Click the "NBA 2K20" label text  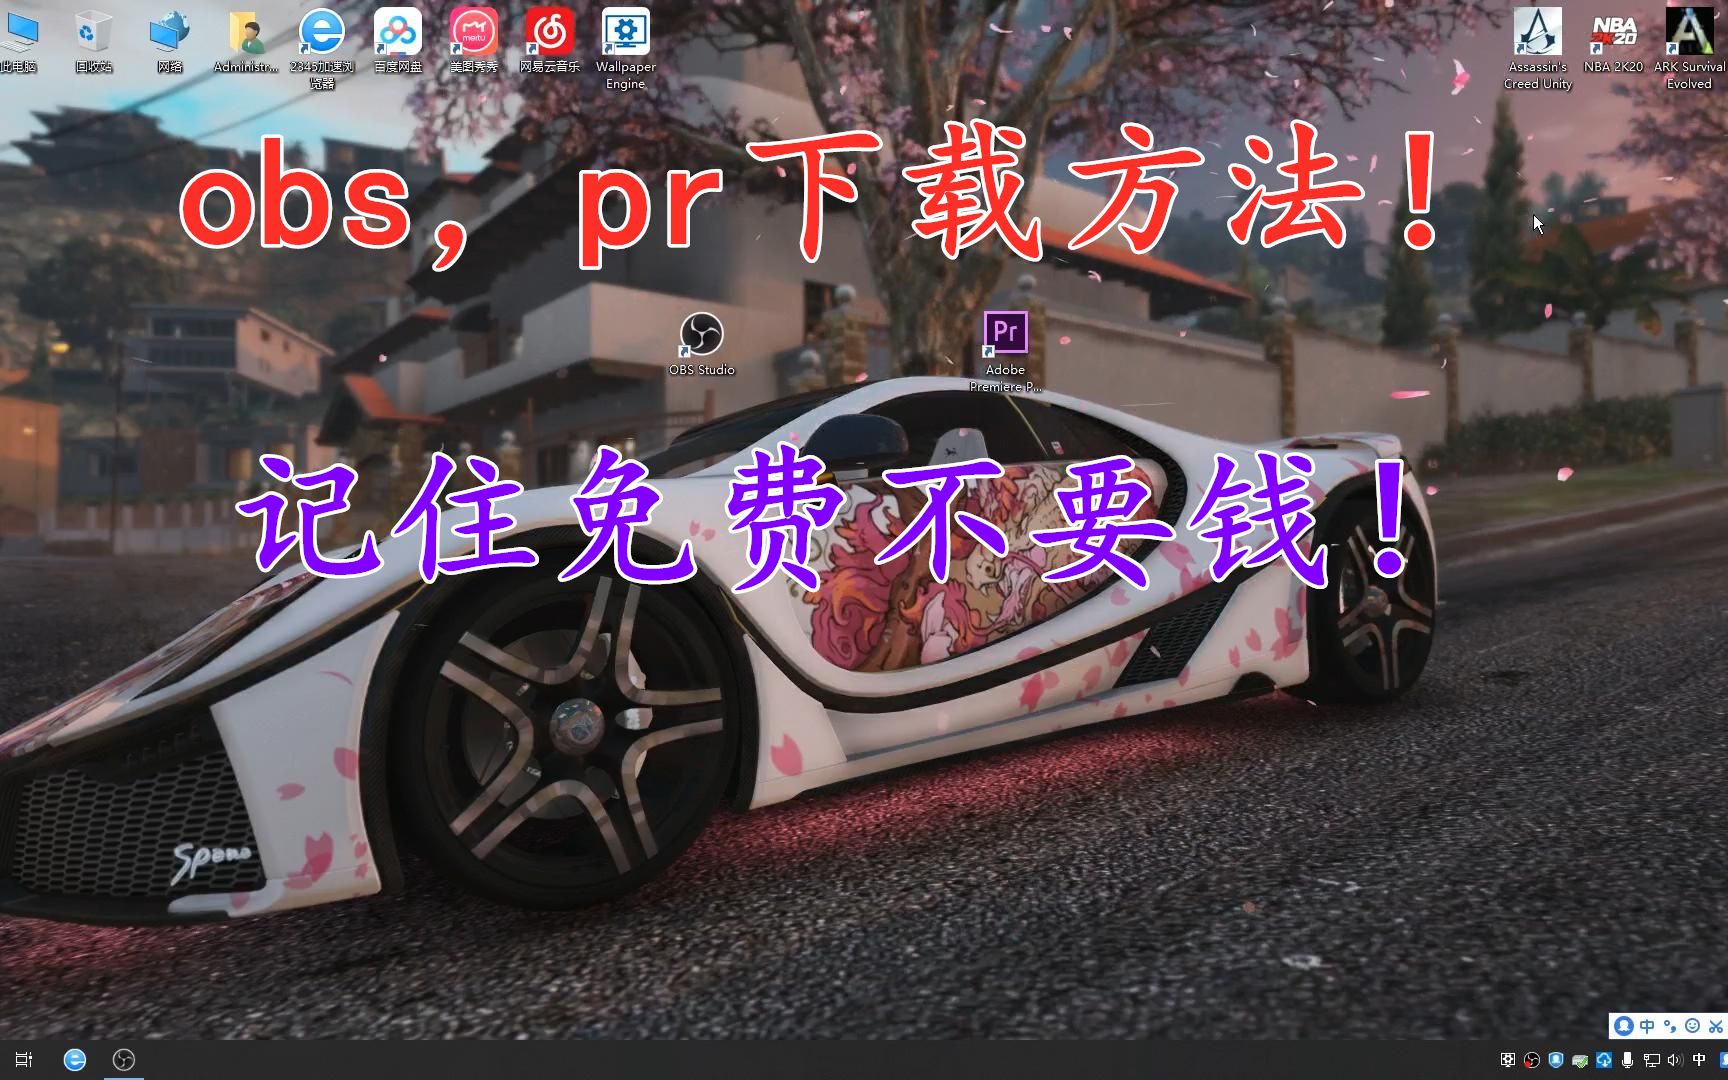click(x=1614, y=67)
